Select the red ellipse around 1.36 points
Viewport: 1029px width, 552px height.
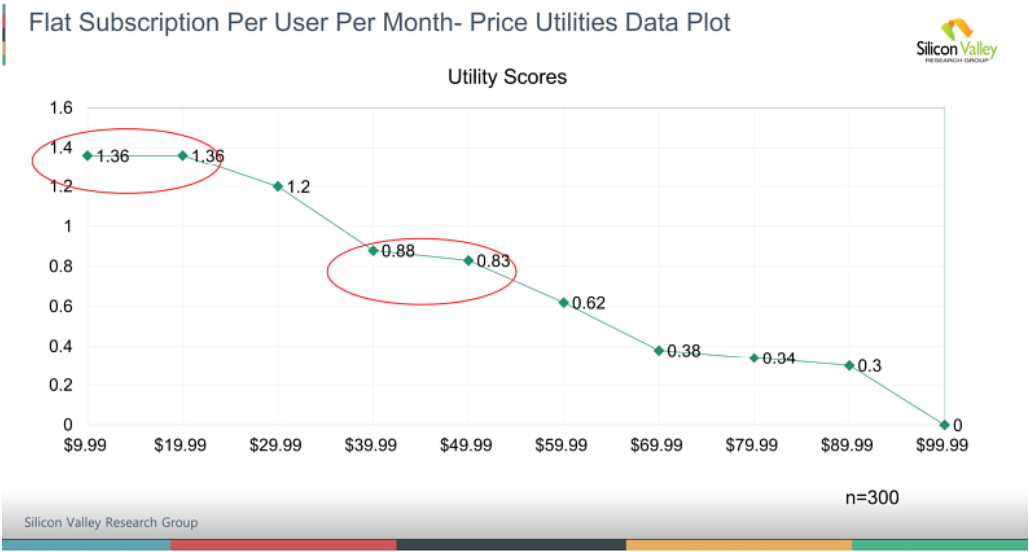coord(127,161)
